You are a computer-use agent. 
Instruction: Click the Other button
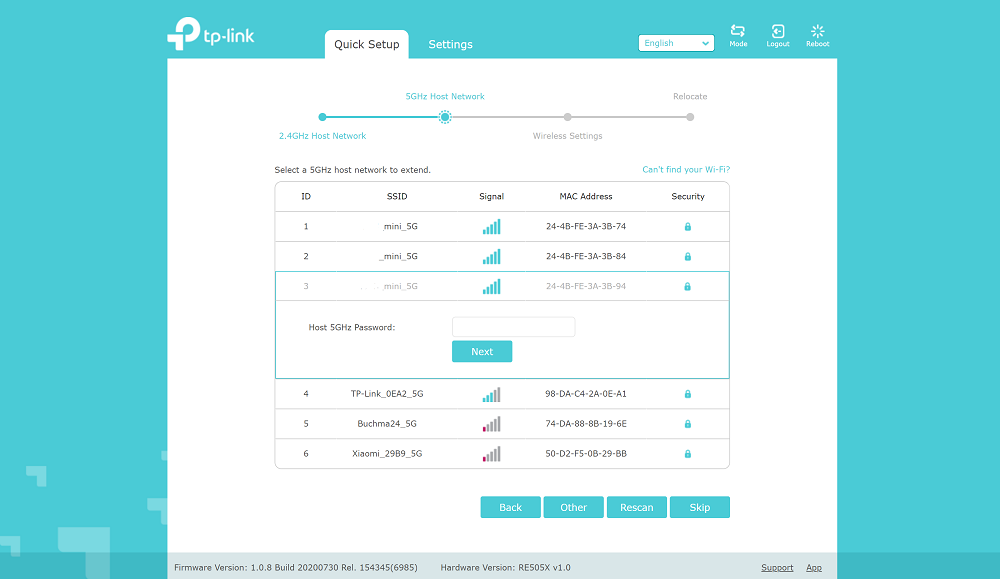pos(573,507)
